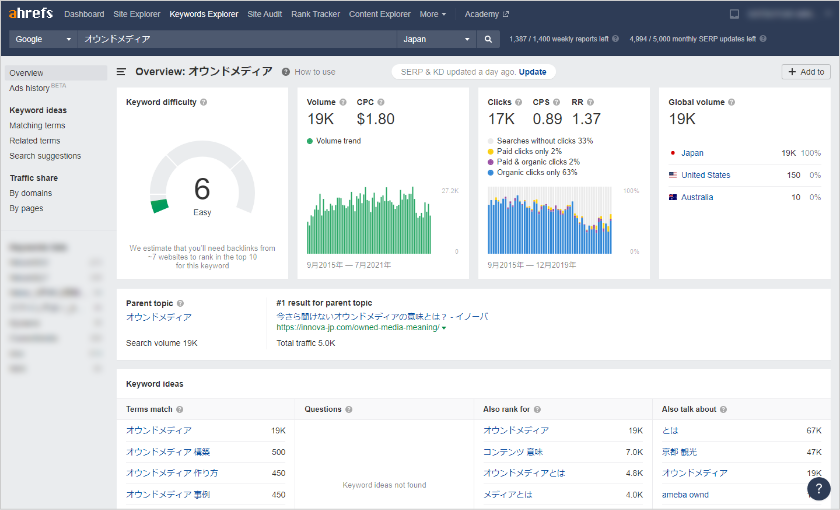The width and height of the screenshot is (840, 510).
Task: Expand the More menu in navigation
Action: tap(432, 14)
